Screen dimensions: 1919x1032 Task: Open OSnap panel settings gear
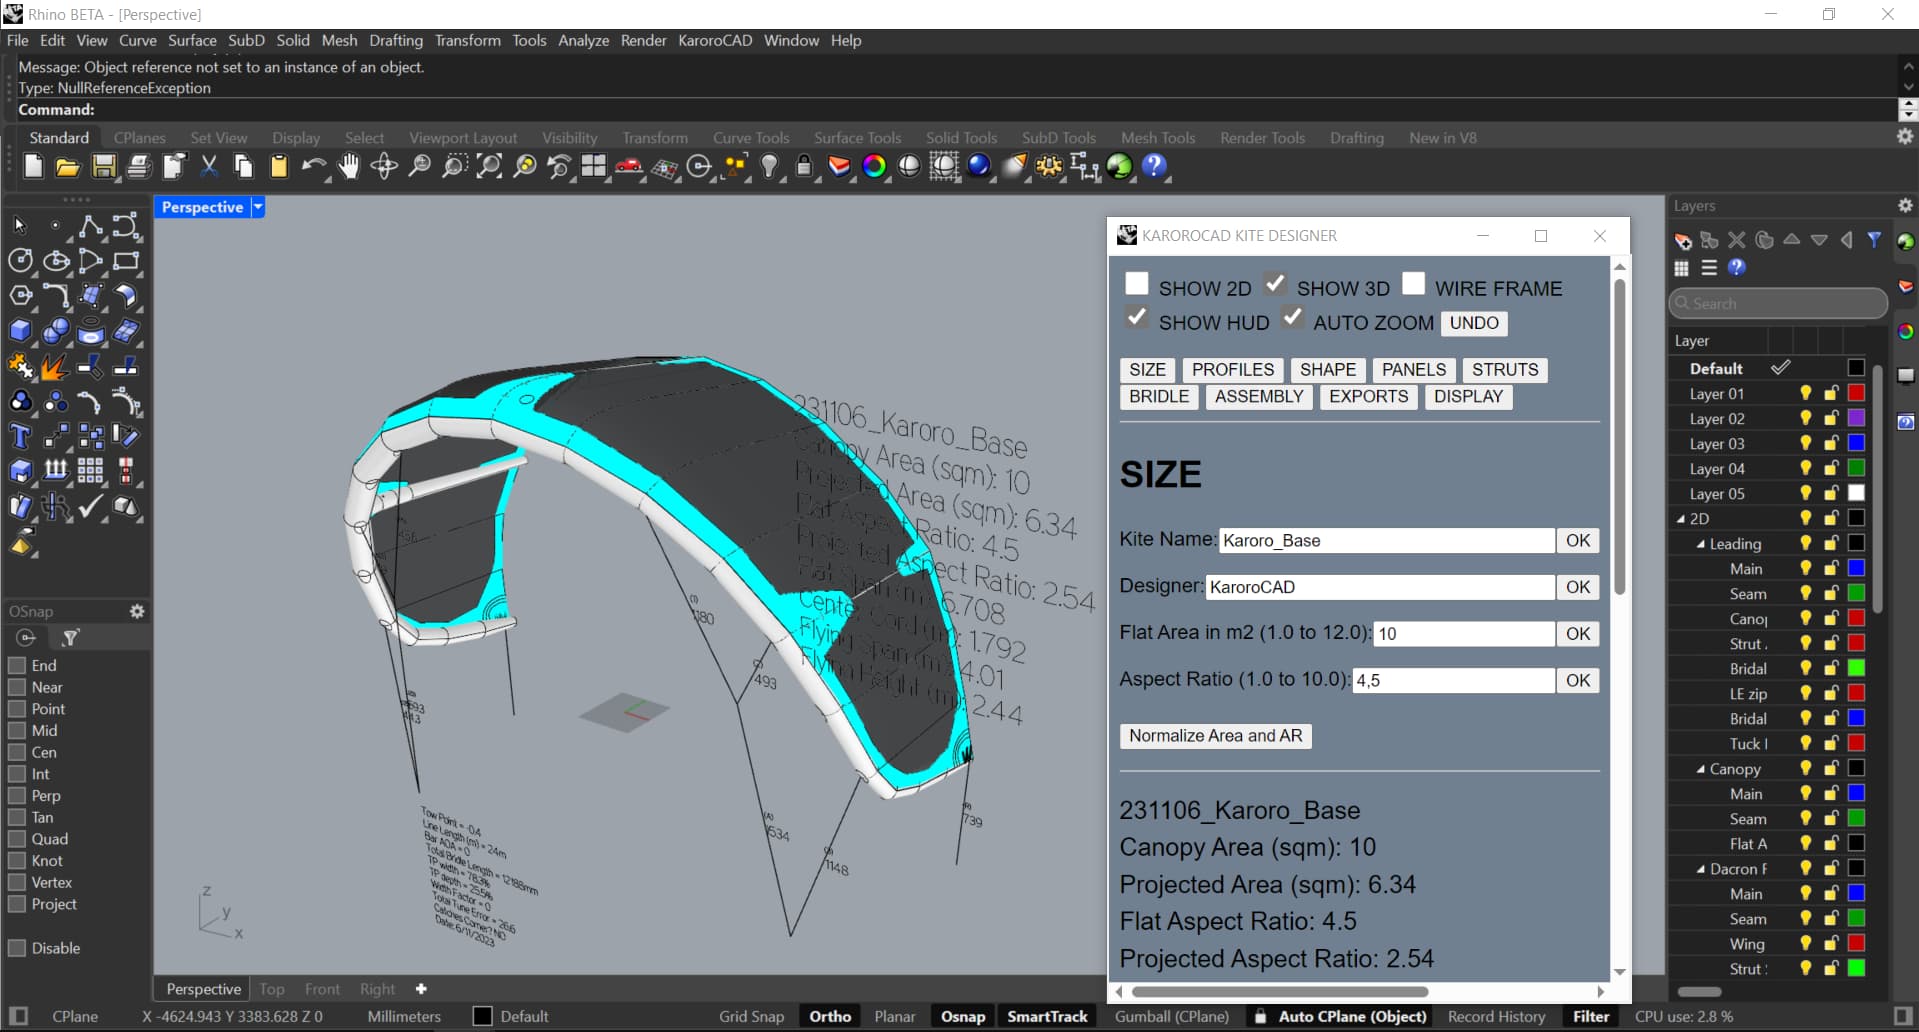tap(137, 611)
